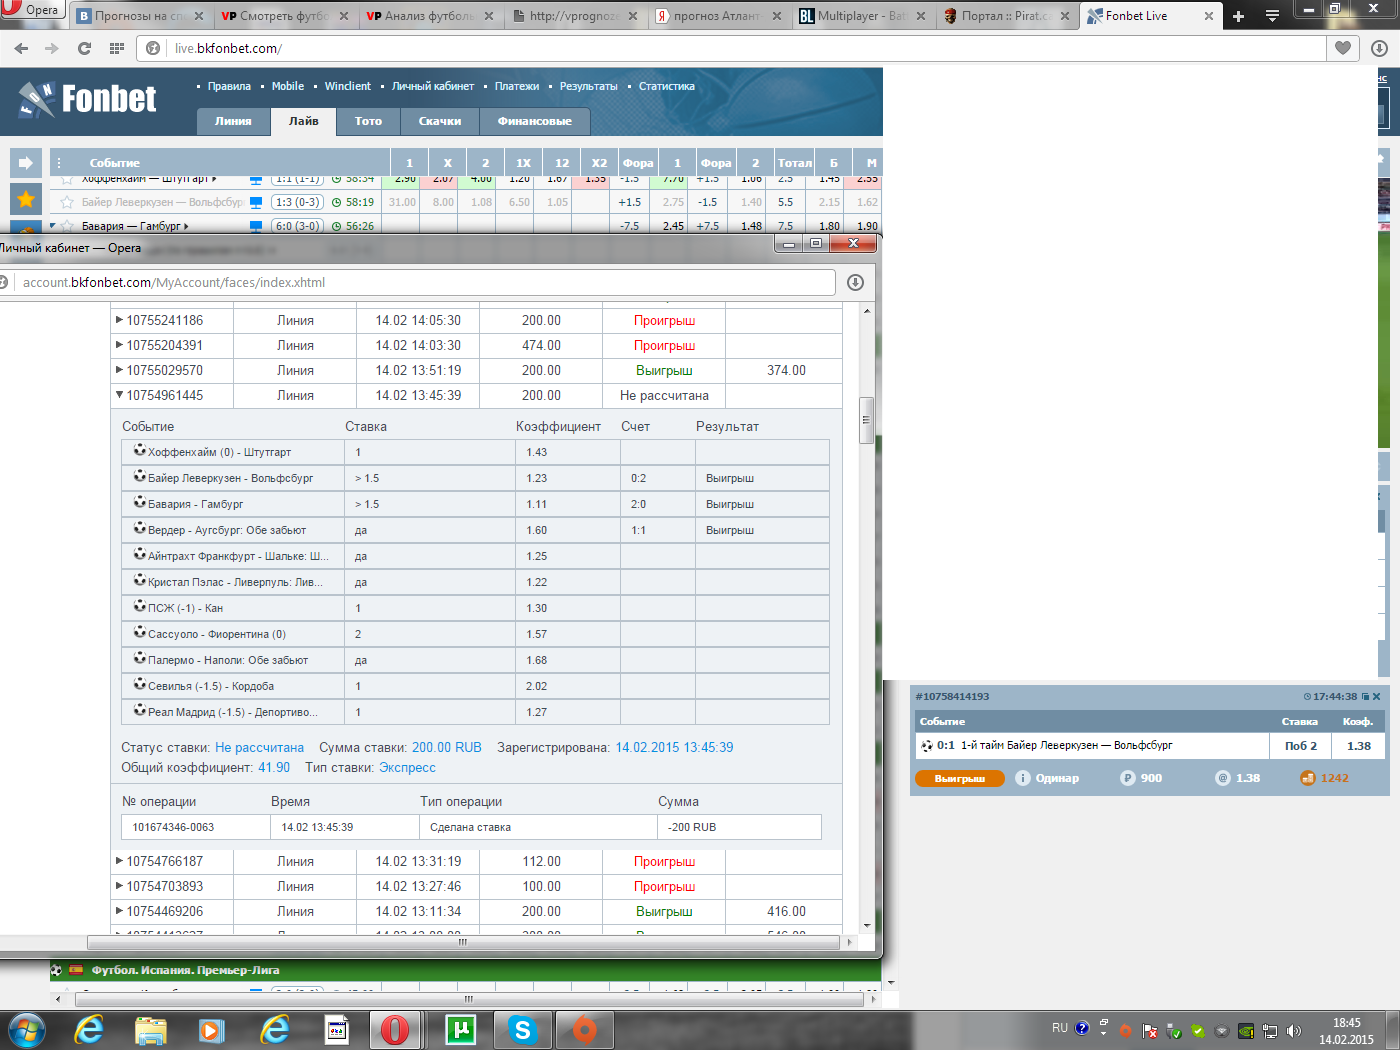
Task: Click info icon beside Одинар in bet slip
Action: pos(1023,778)
